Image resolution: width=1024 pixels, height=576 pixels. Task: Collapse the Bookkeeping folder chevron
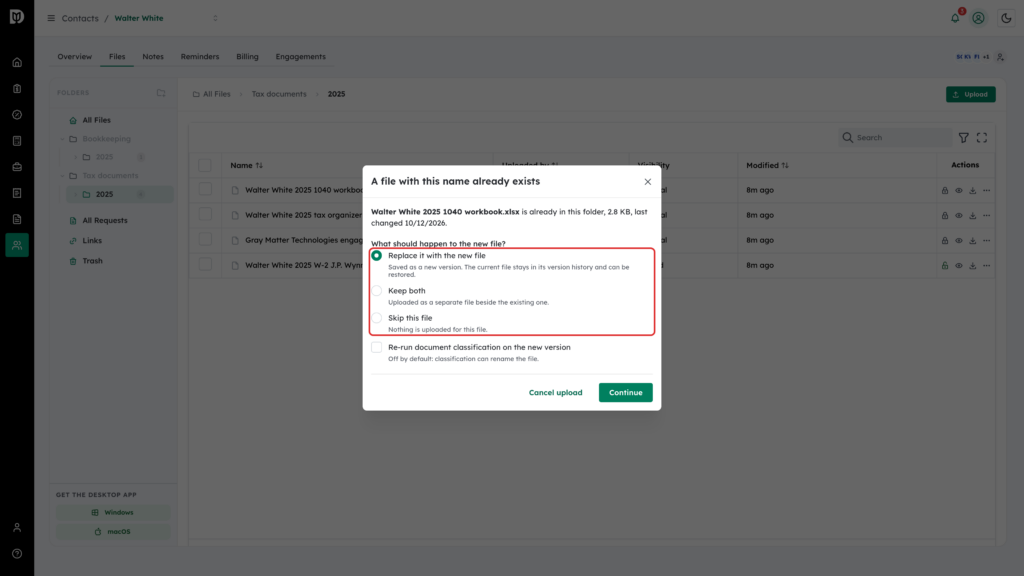pos(63,139)
